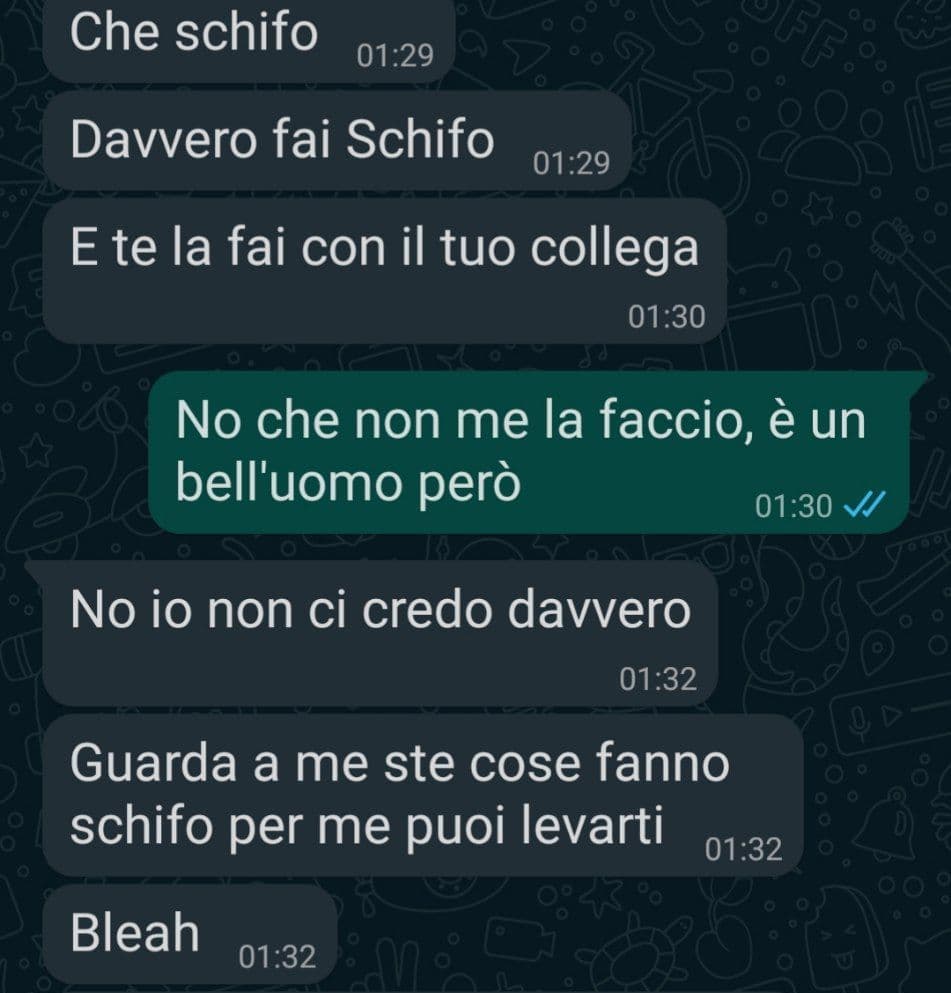Tap 'E te la fai con il tuo collega' message

click(x=384, y=271)
